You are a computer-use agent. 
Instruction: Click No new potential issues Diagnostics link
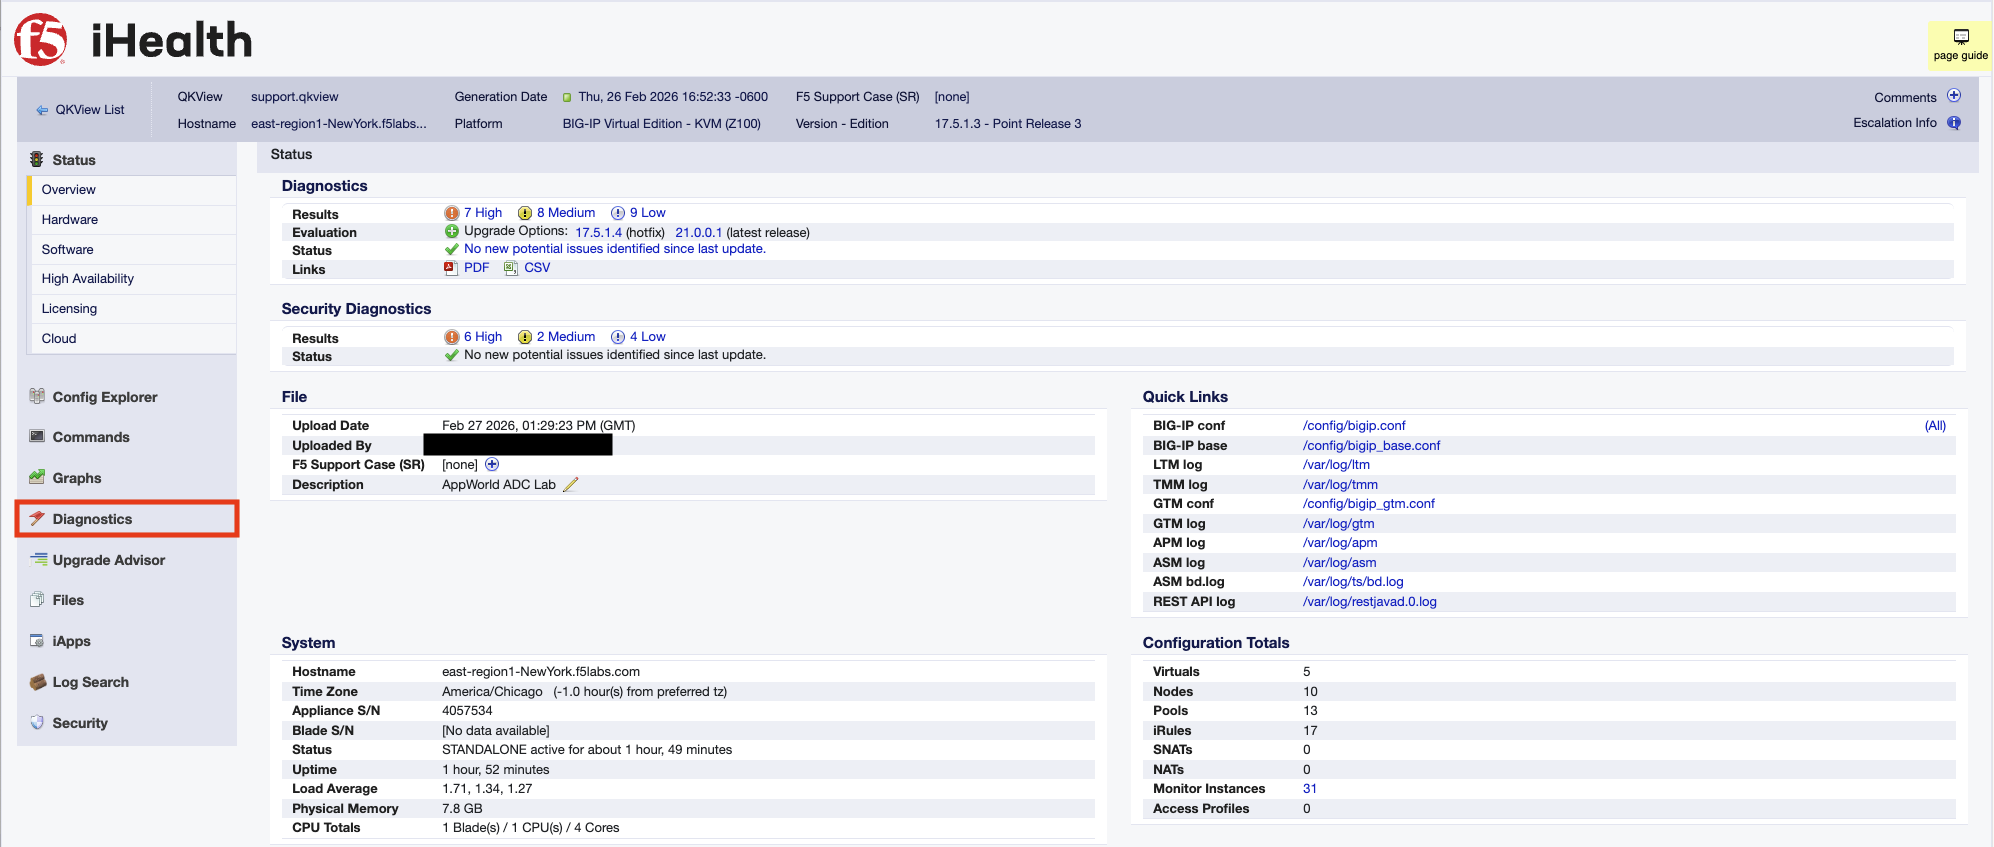(615, 249)
